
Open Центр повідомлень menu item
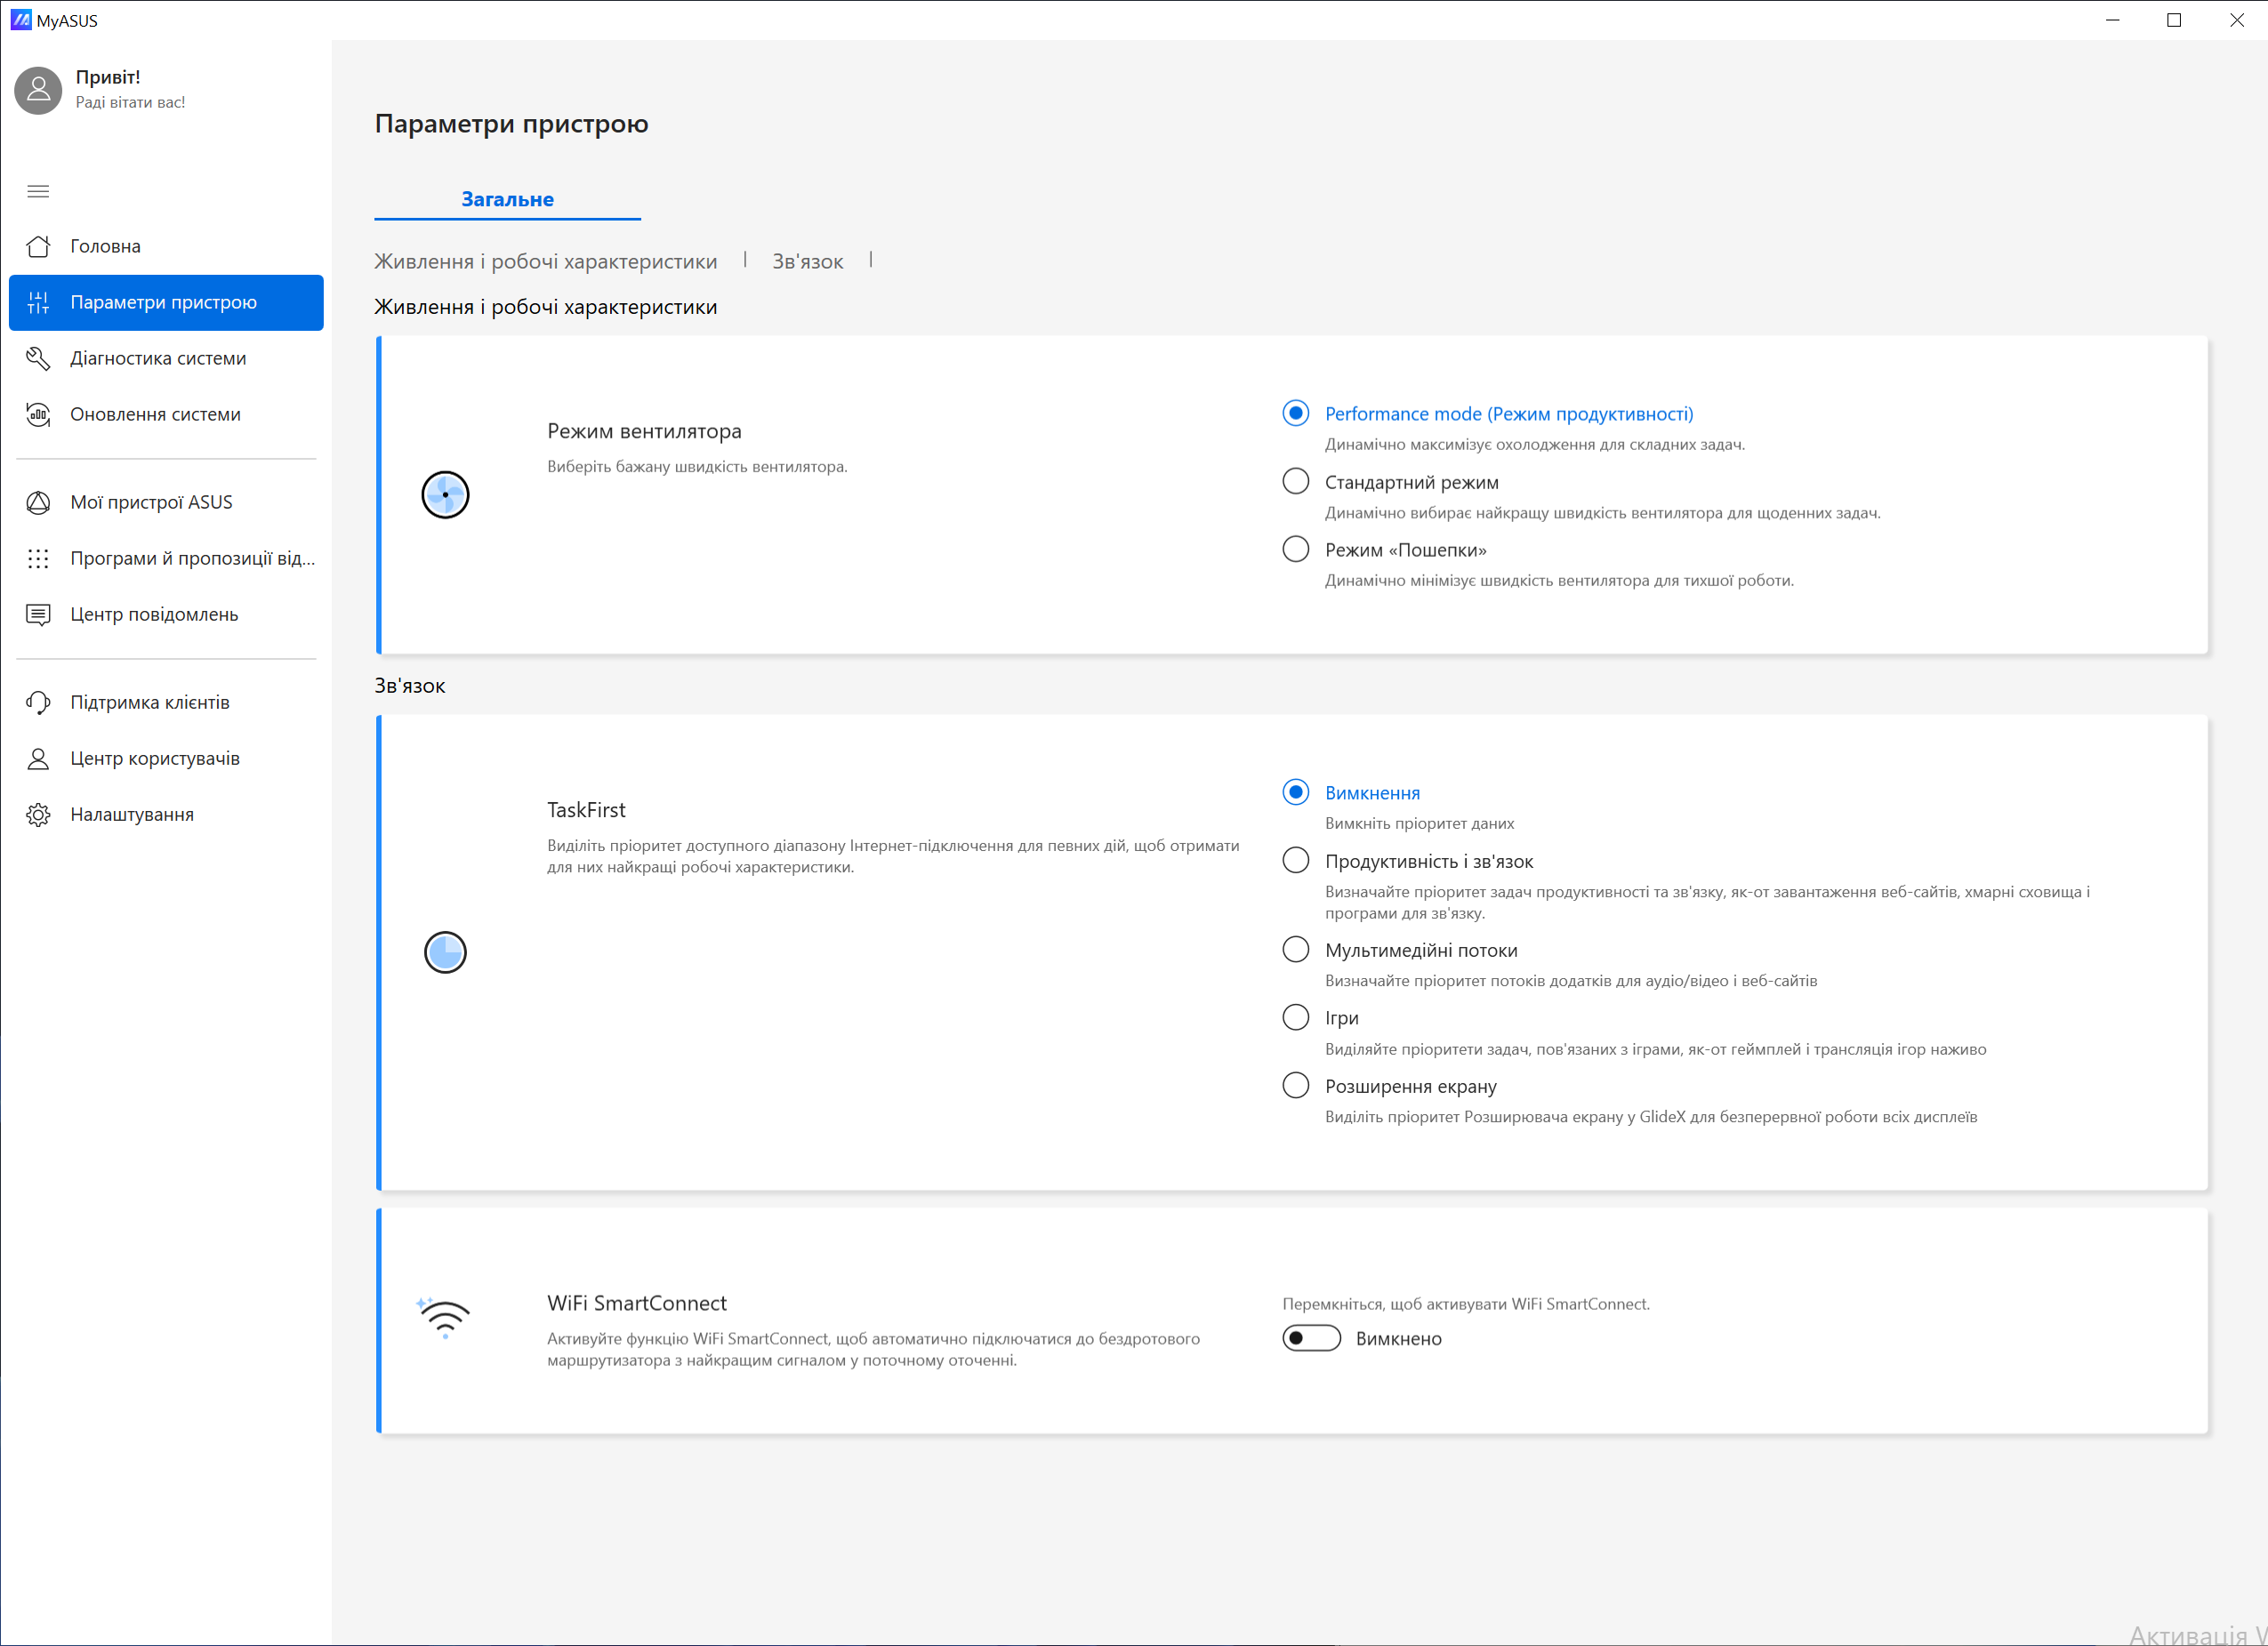(166, 614)
